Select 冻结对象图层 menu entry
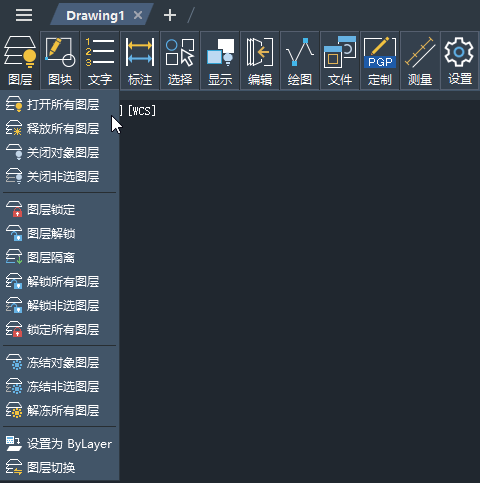This screenshot has width=480, height=483. pos(59,363)
